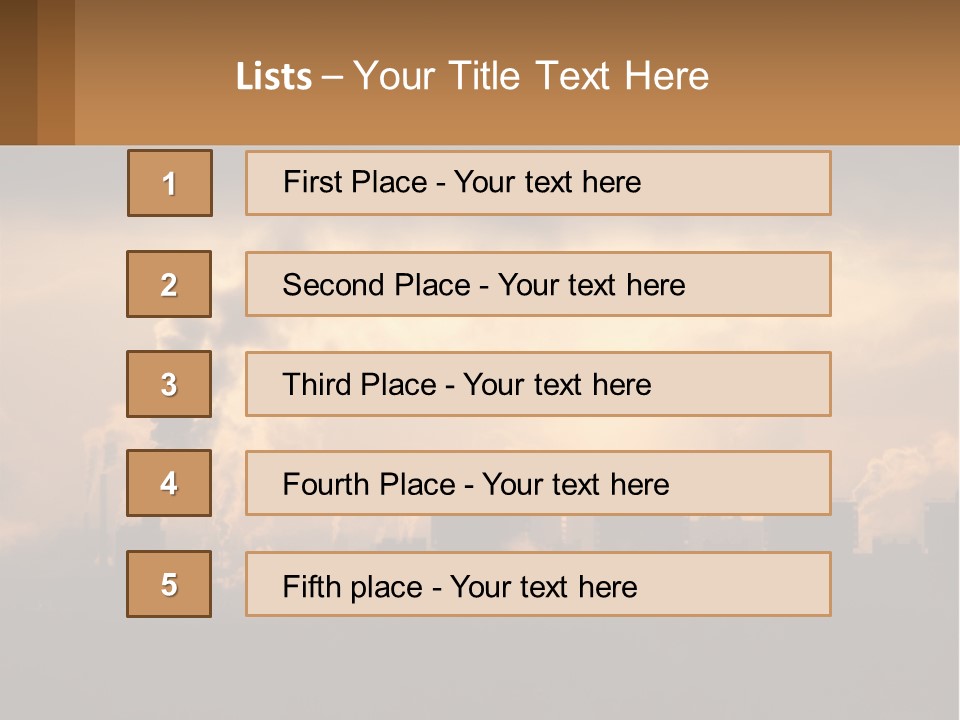The height and width of the screenshot is (720, 960).
Task: Click the dark brown strip at header's left edge
Action: tap(18, 72)
